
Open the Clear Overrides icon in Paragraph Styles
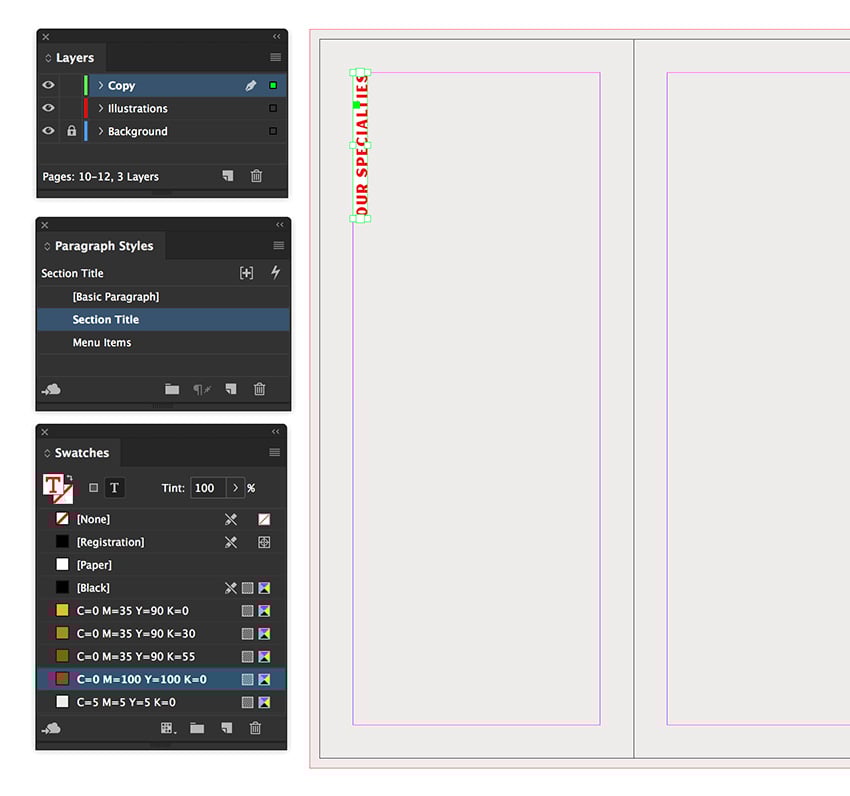click(201, 389)
